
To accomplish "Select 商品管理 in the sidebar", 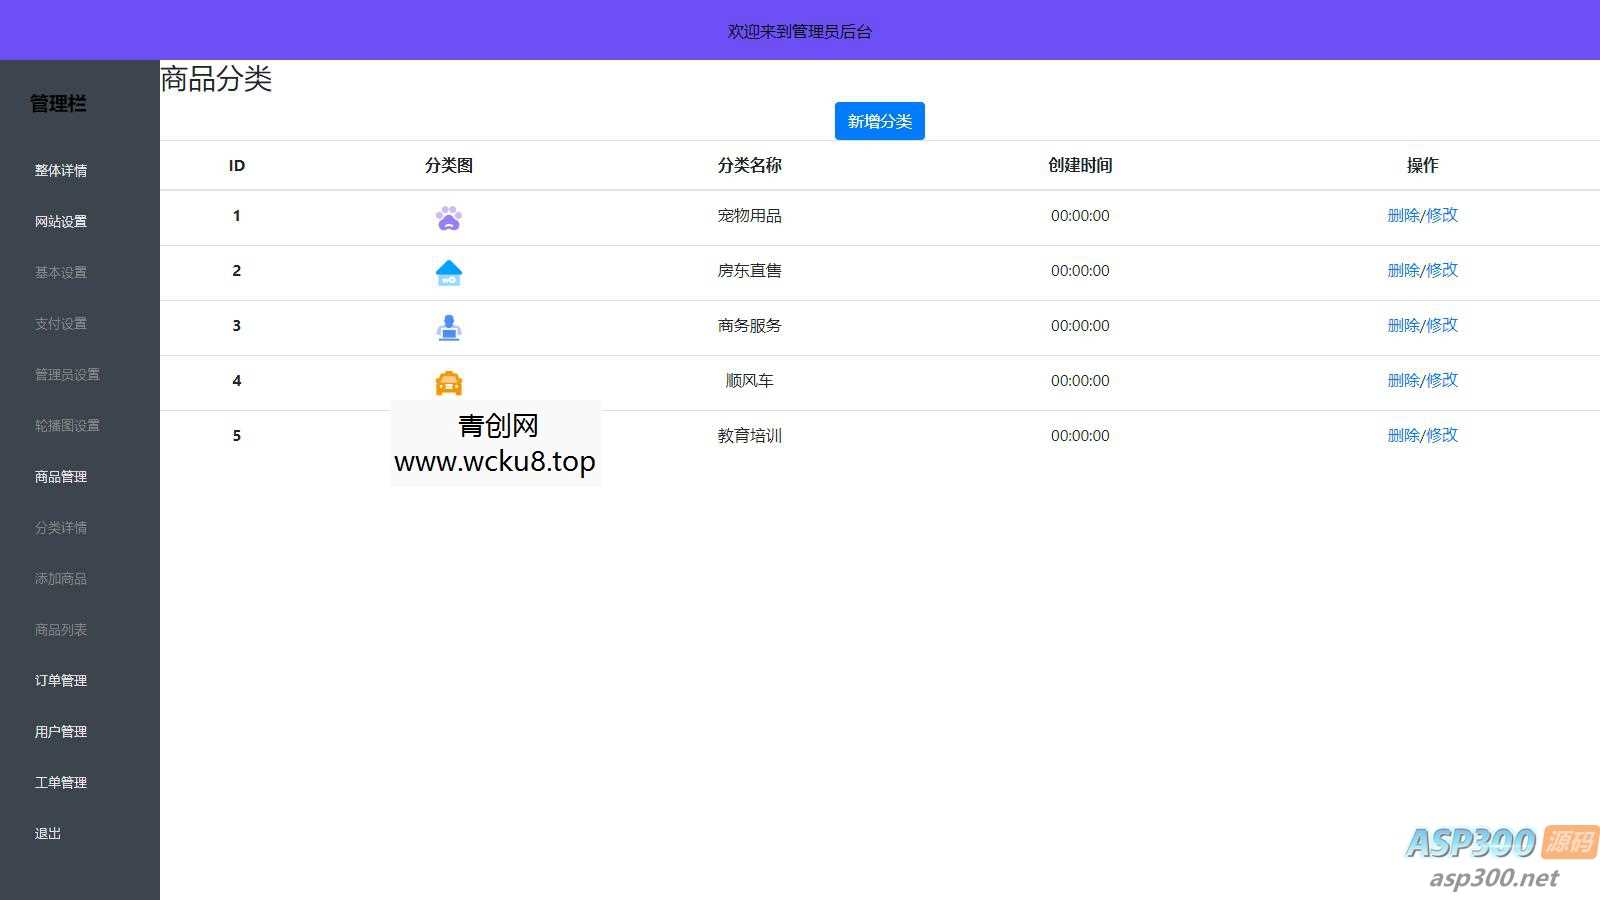I will [60, 476].
